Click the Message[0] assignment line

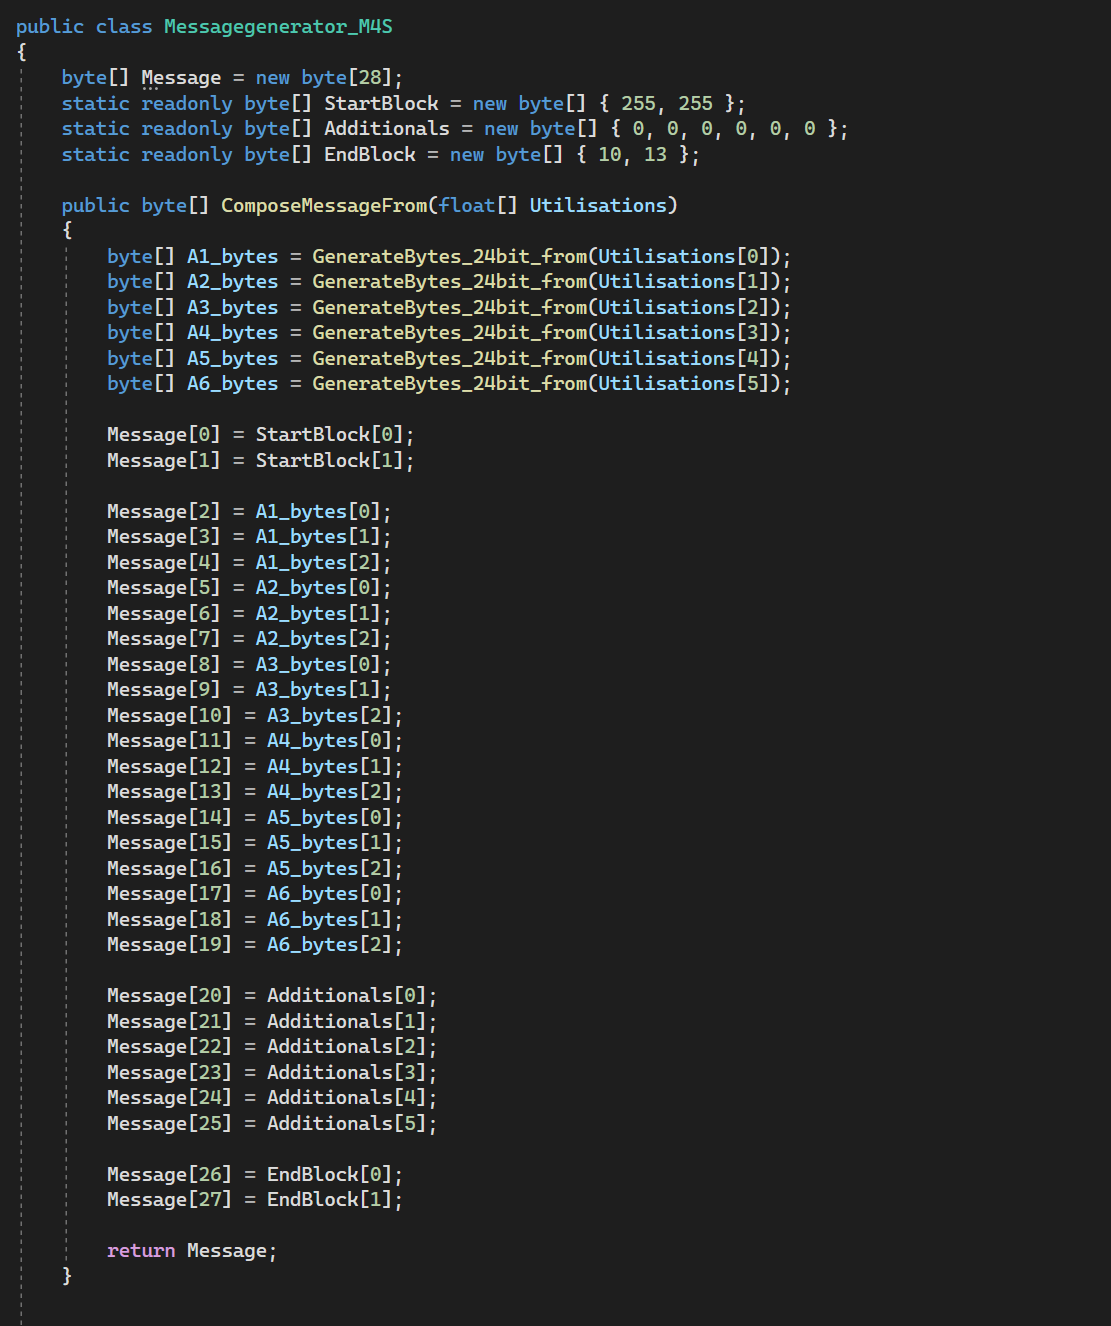pos(260,435)
